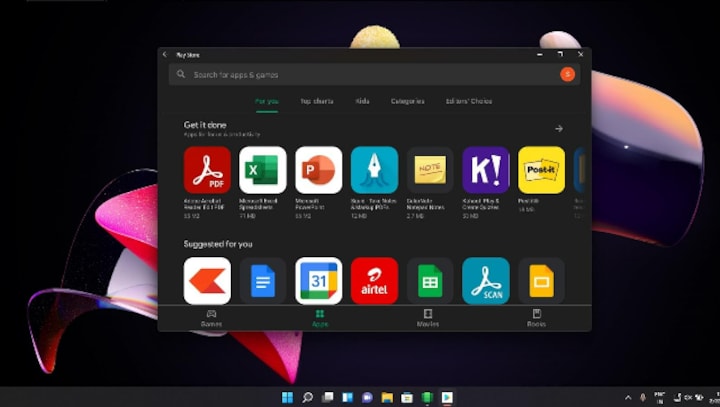Open the ColorNote notepad app
Viewport: 720px width, 407px height.
point(430,170)
